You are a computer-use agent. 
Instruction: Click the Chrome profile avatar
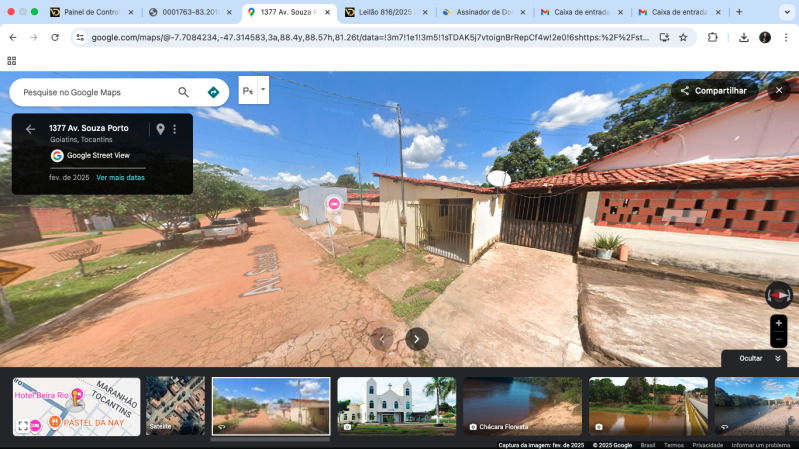coord(765,37)
